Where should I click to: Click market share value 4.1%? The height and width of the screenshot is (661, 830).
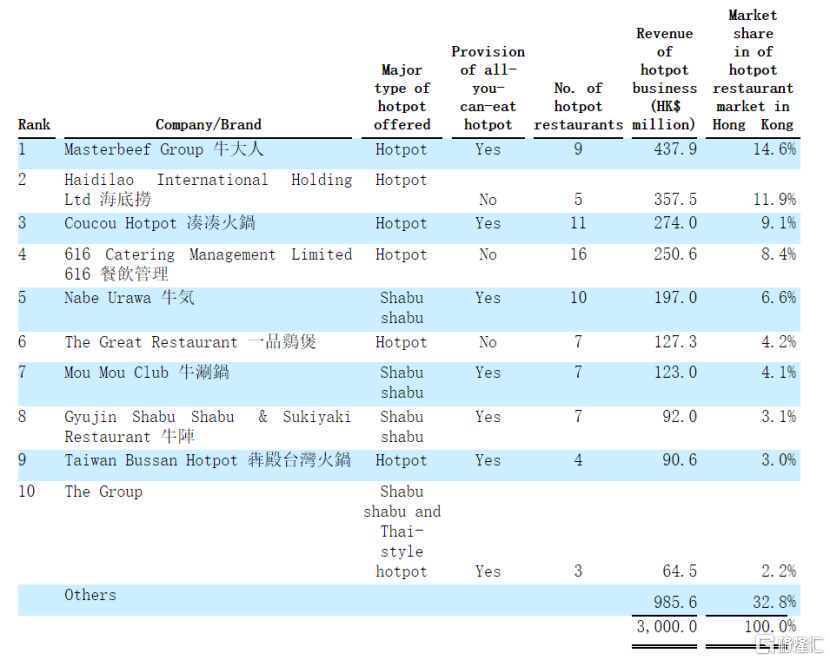tap(778, 373)
